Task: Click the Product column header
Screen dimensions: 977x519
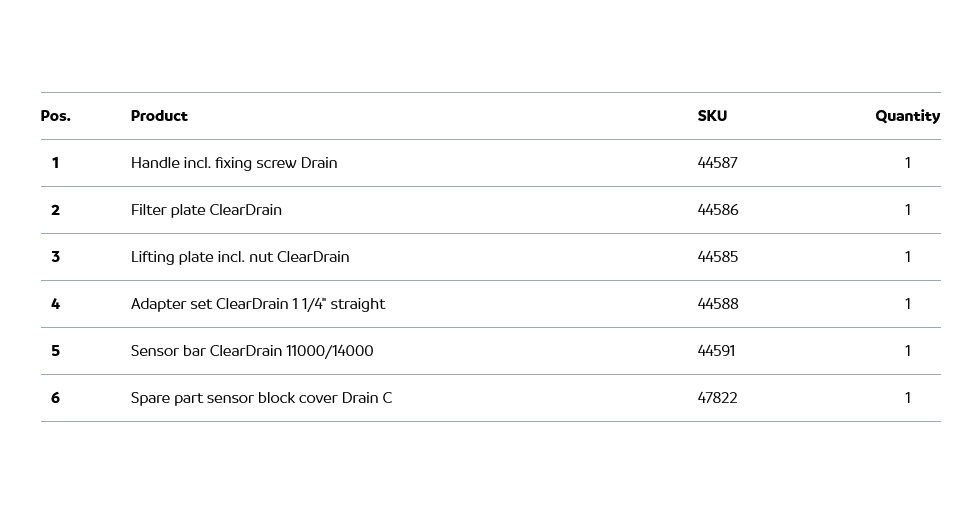Action: (x=159, y=116)
